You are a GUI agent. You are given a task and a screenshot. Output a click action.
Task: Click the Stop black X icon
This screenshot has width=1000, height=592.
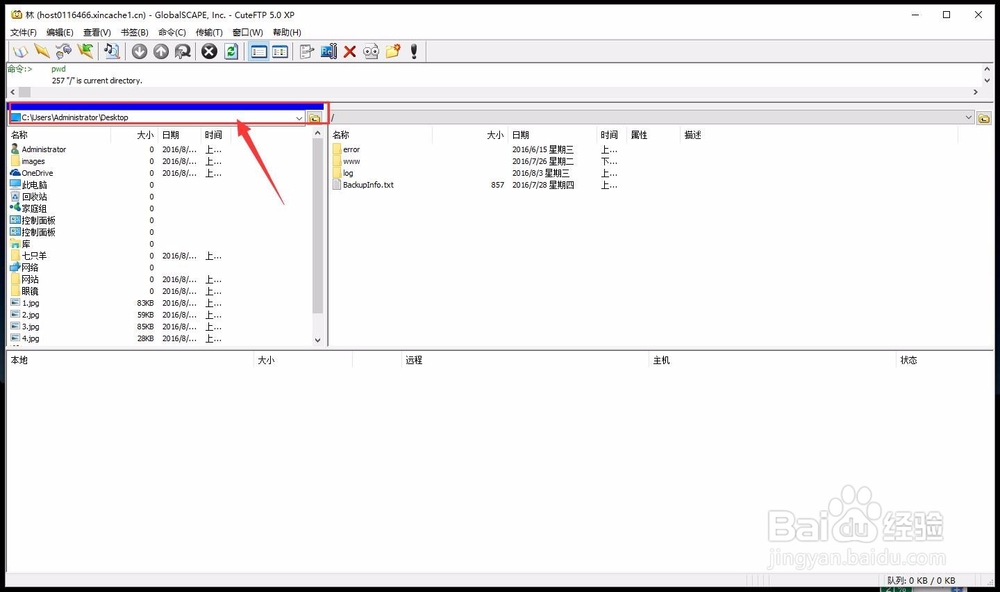pos(209,52)
